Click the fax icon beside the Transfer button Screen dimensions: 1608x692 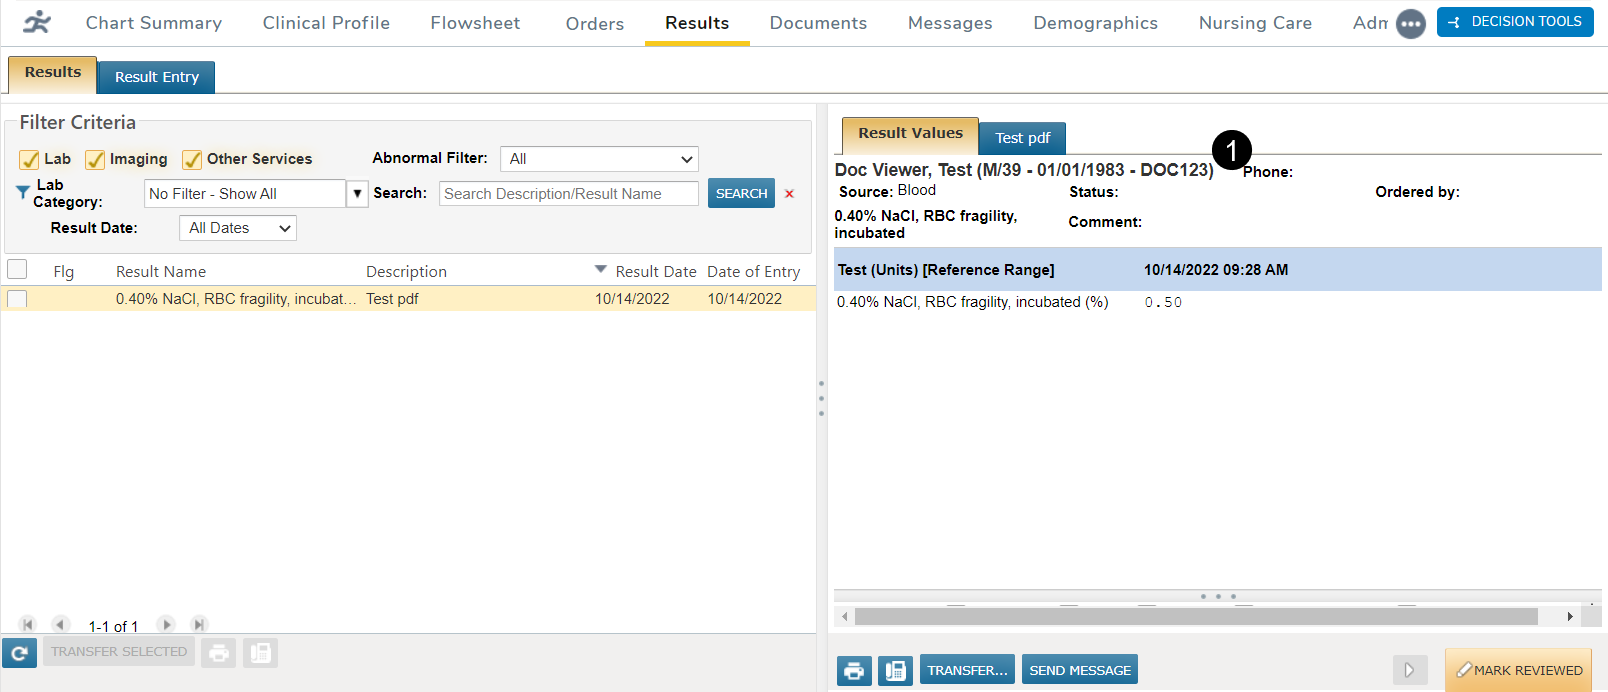point(895,670)
